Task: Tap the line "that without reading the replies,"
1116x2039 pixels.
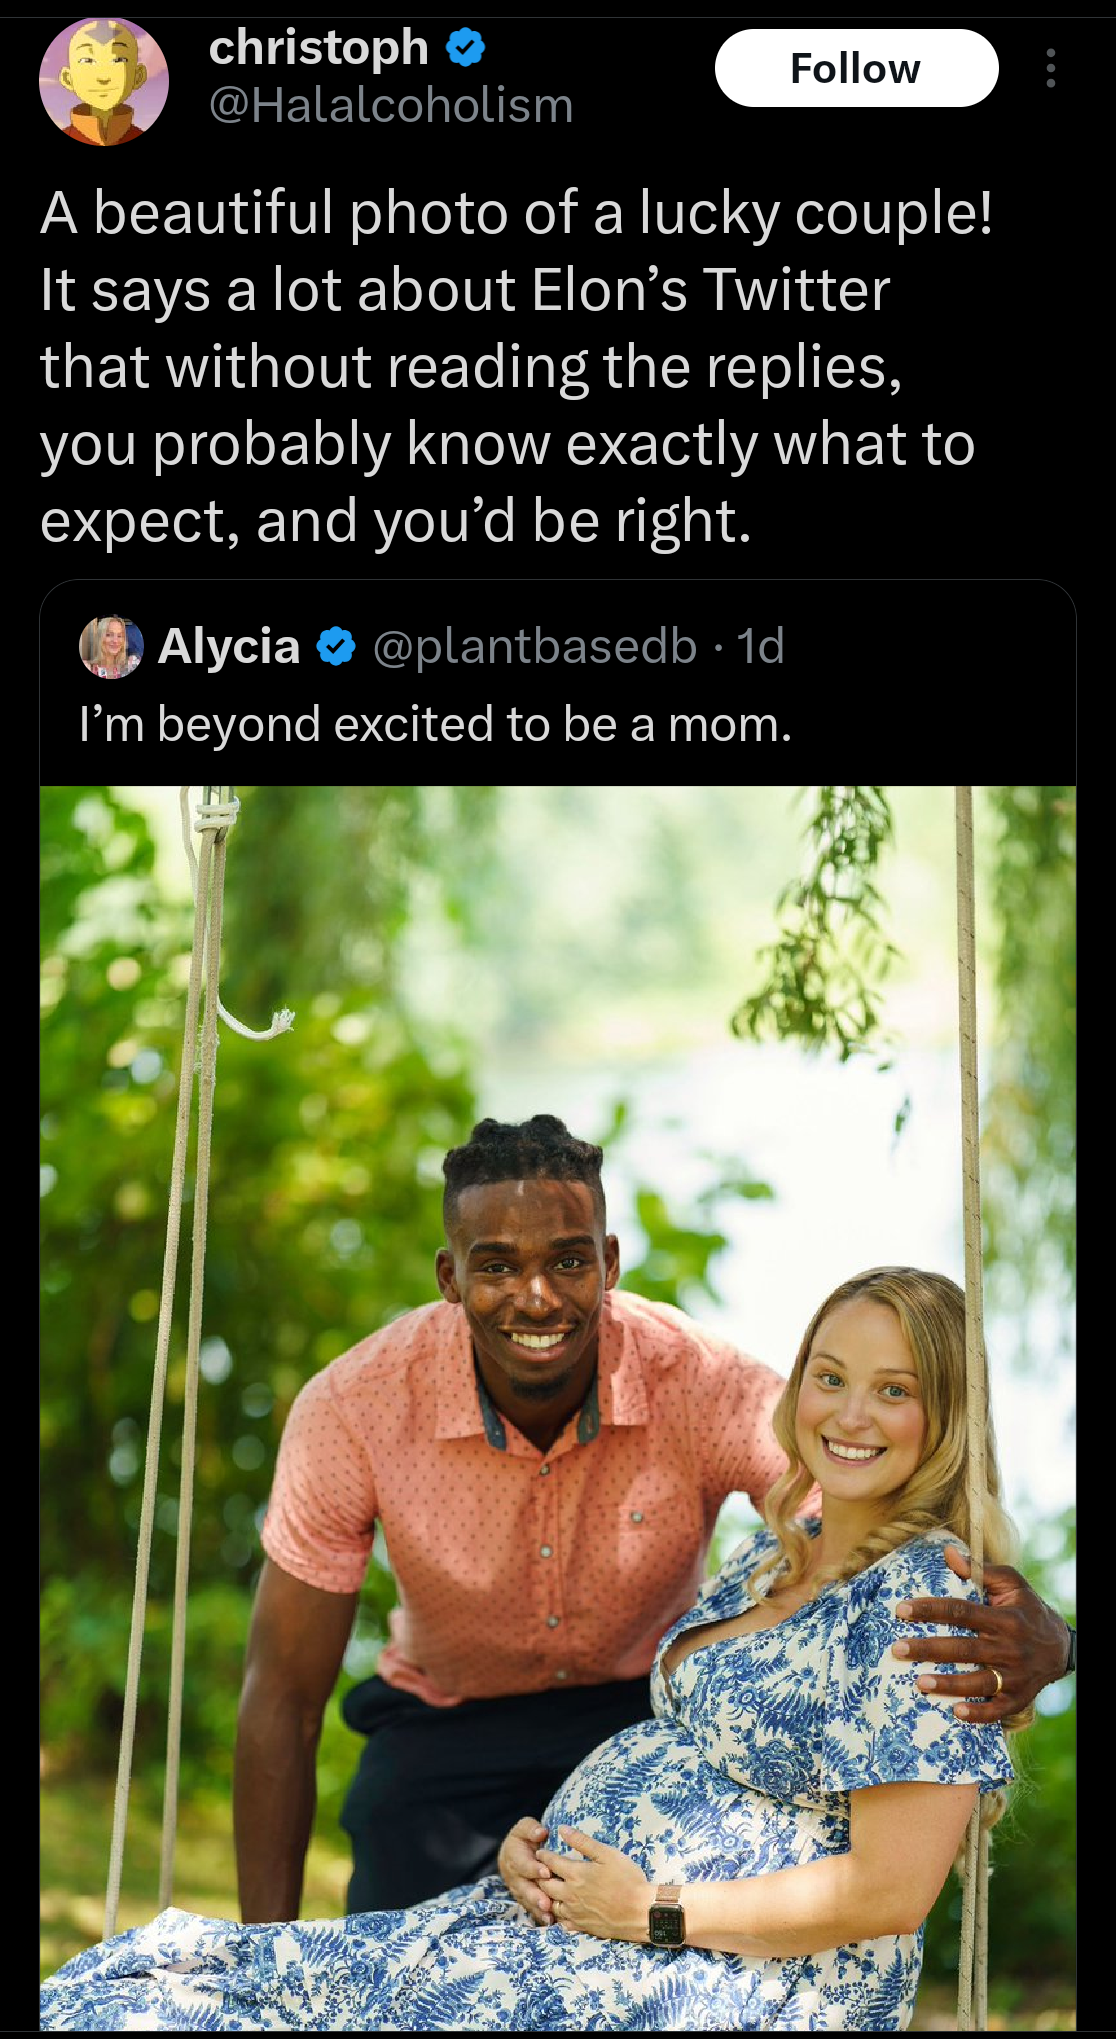Action: pos(471,367)
